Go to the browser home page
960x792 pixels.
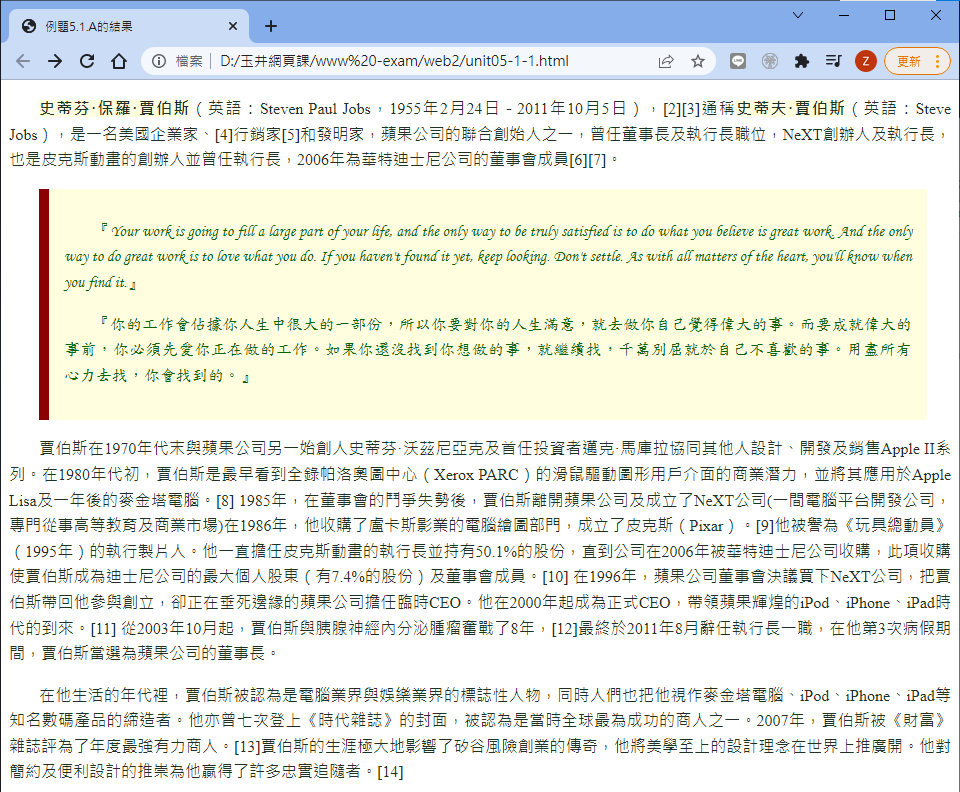119,61
